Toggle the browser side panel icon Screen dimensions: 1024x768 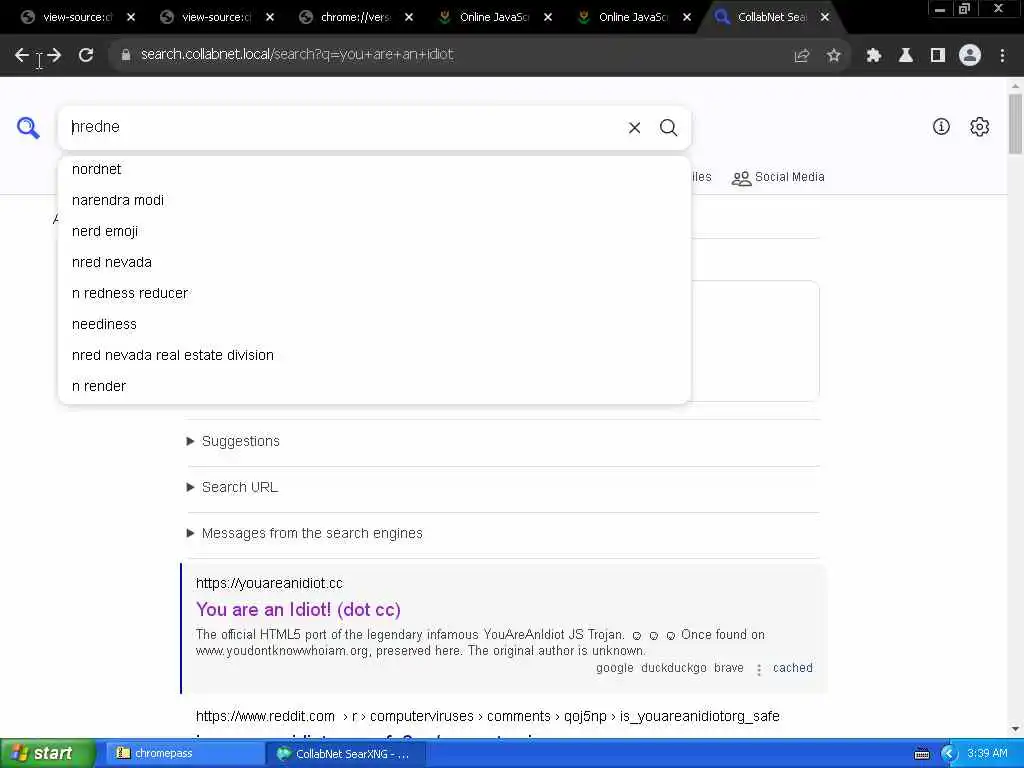click(938, 56)
